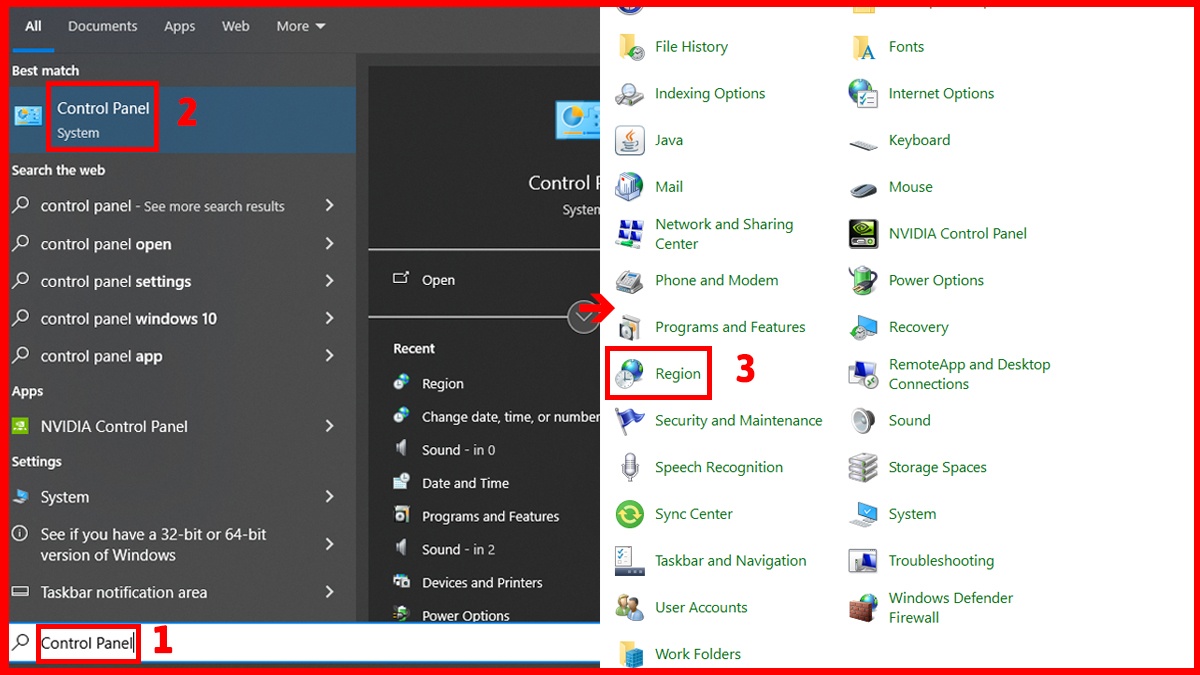Viewport: 1200px width, 675px height.
Task: Open the NVIDIA Control Panel icon in Control Panel list
Action: [x=863, y=234]
